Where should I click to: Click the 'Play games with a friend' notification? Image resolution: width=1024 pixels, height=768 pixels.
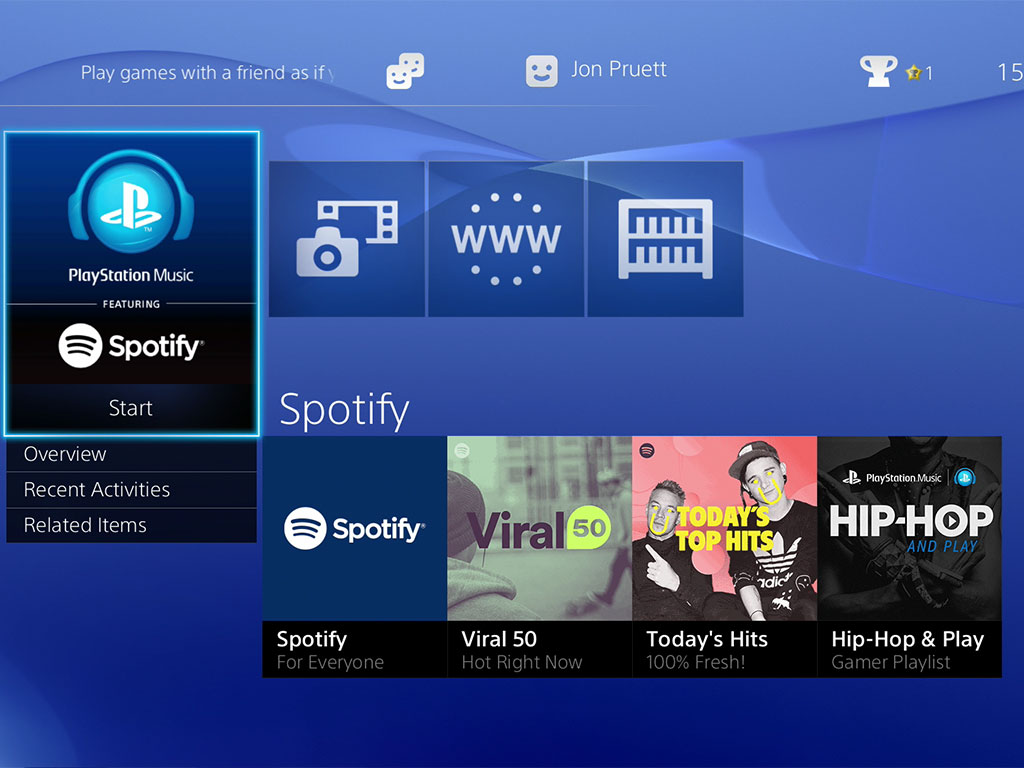207,73
